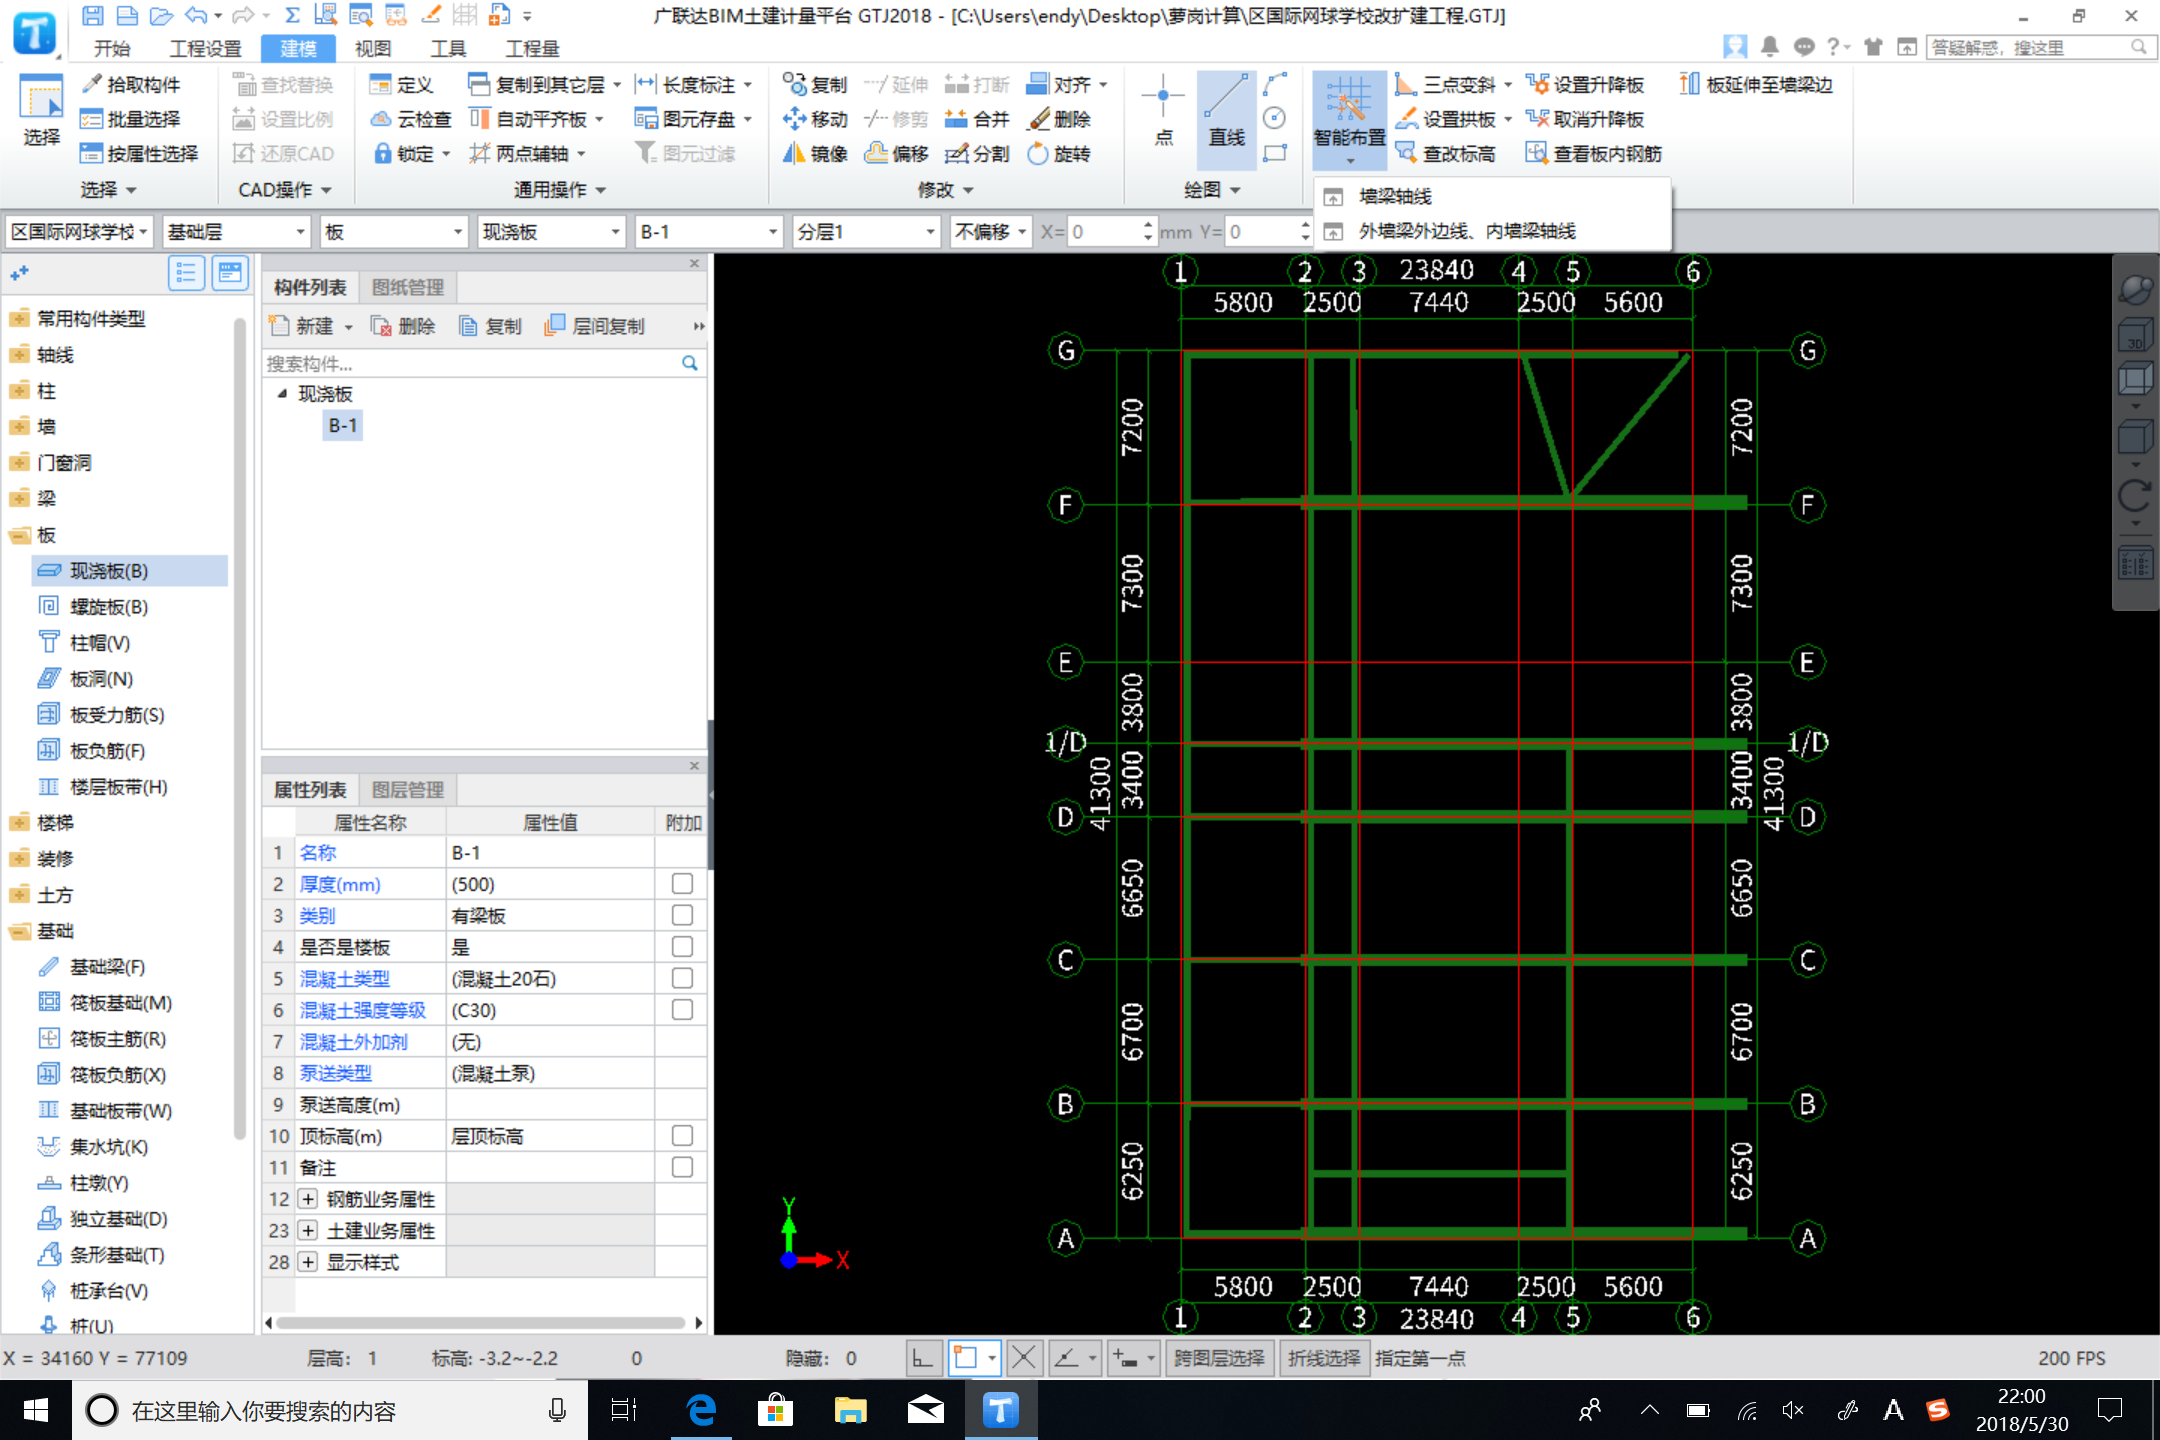The height and width of the screenshot is (1440, 2160).
Task: Click the 偏移 offset tool
Action: point(896,153)
